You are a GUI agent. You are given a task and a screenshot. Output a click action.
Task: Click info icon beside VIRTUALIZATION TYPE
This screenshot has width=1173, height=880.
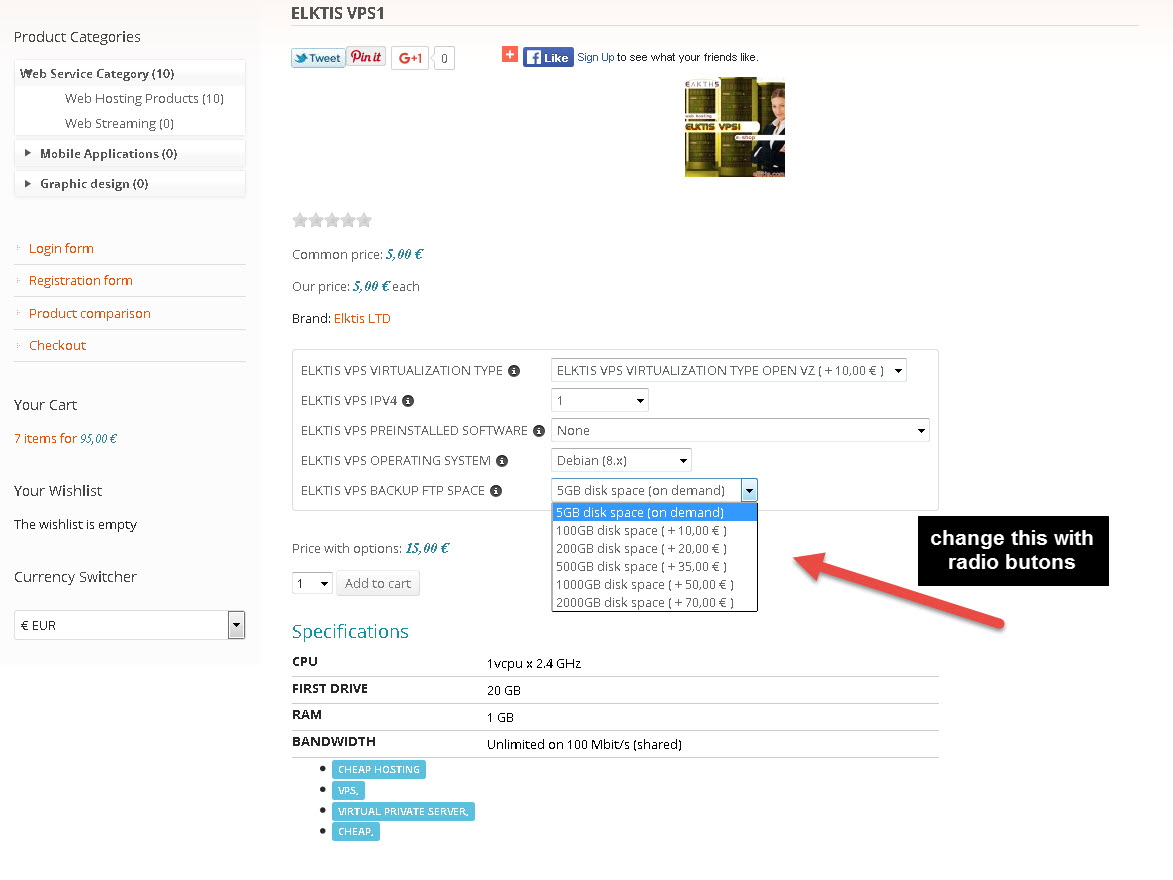pyautogui.click(x=514, y=371)
